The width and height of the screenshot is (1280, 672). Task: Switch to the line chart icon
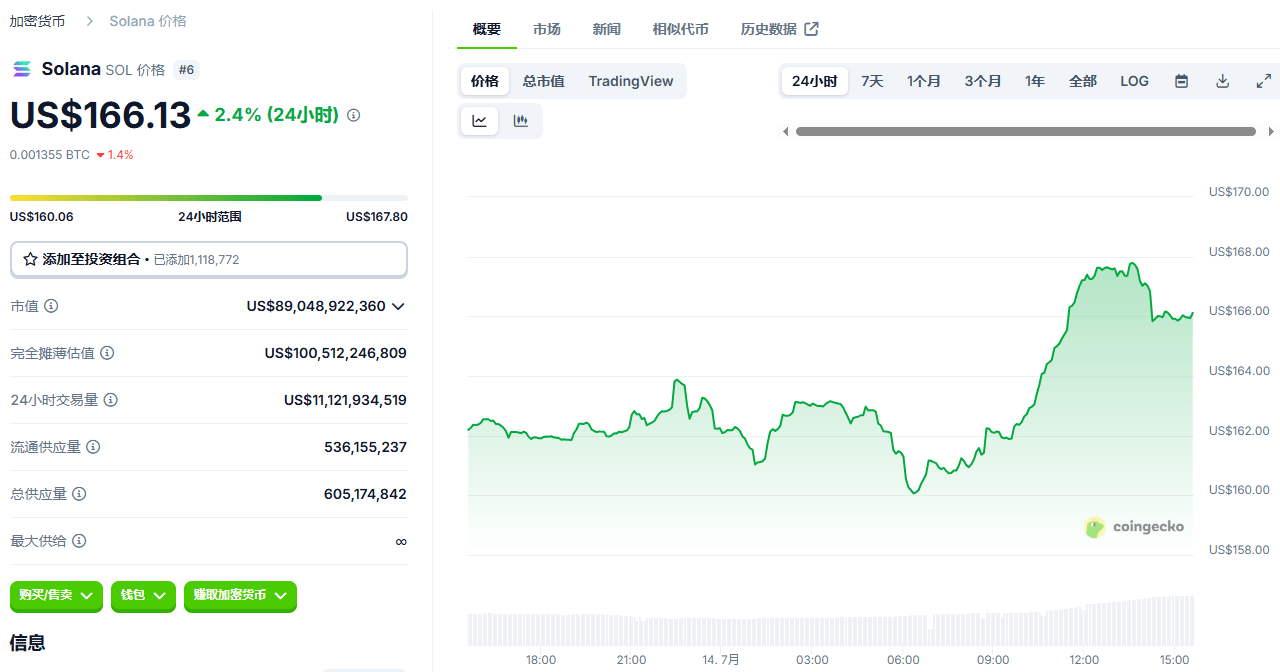pyautogui.click(x=480, y=121)
